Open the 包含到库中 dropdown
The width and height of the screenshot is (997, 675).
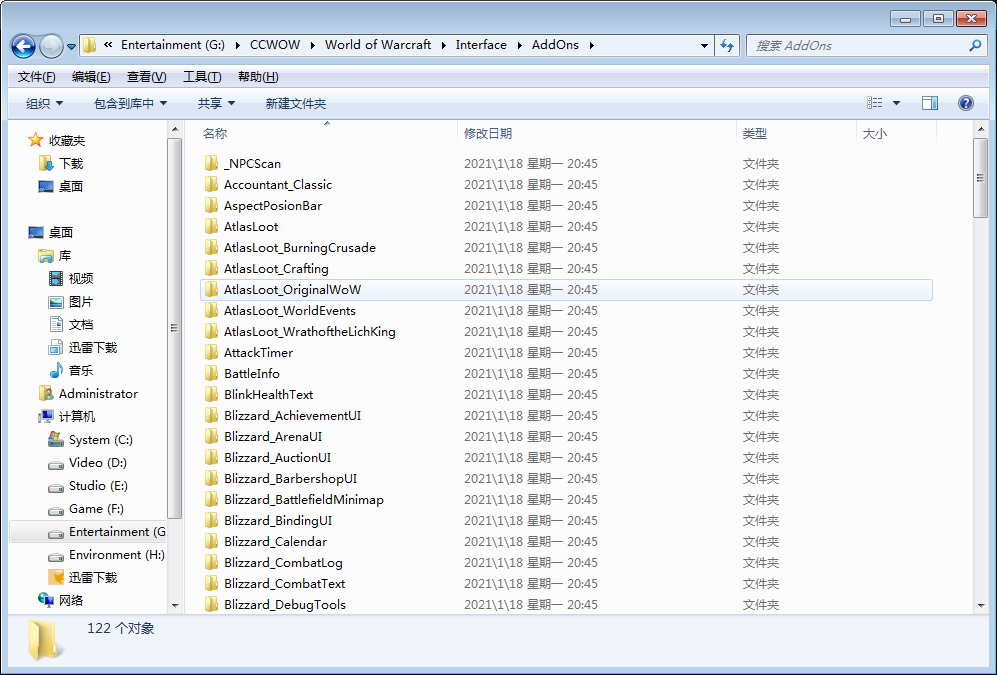click(130, 104)
